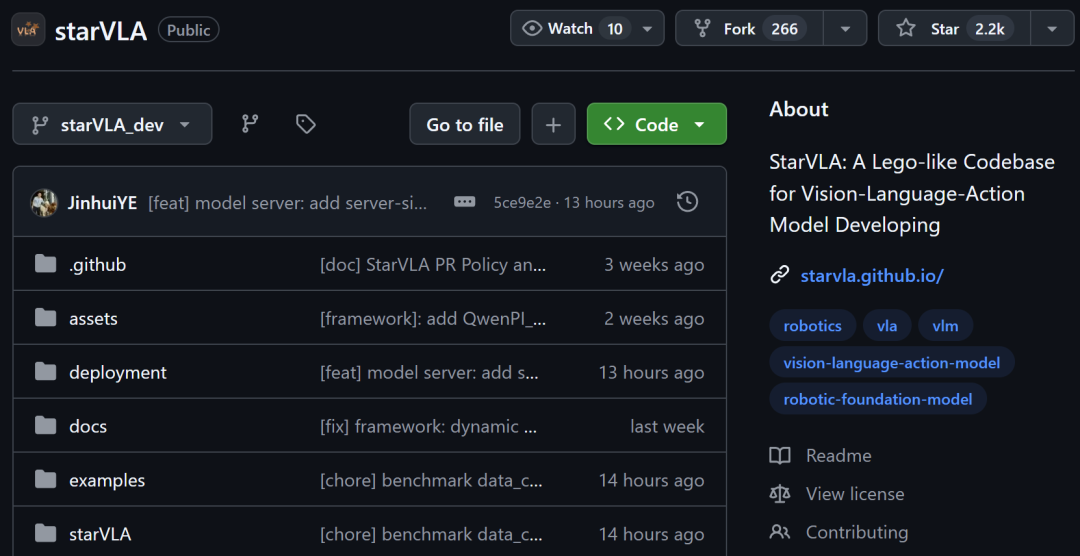1080x556 pixels.
Task: Open the Star lists dropdown arrow
Action: (1052, 28)
